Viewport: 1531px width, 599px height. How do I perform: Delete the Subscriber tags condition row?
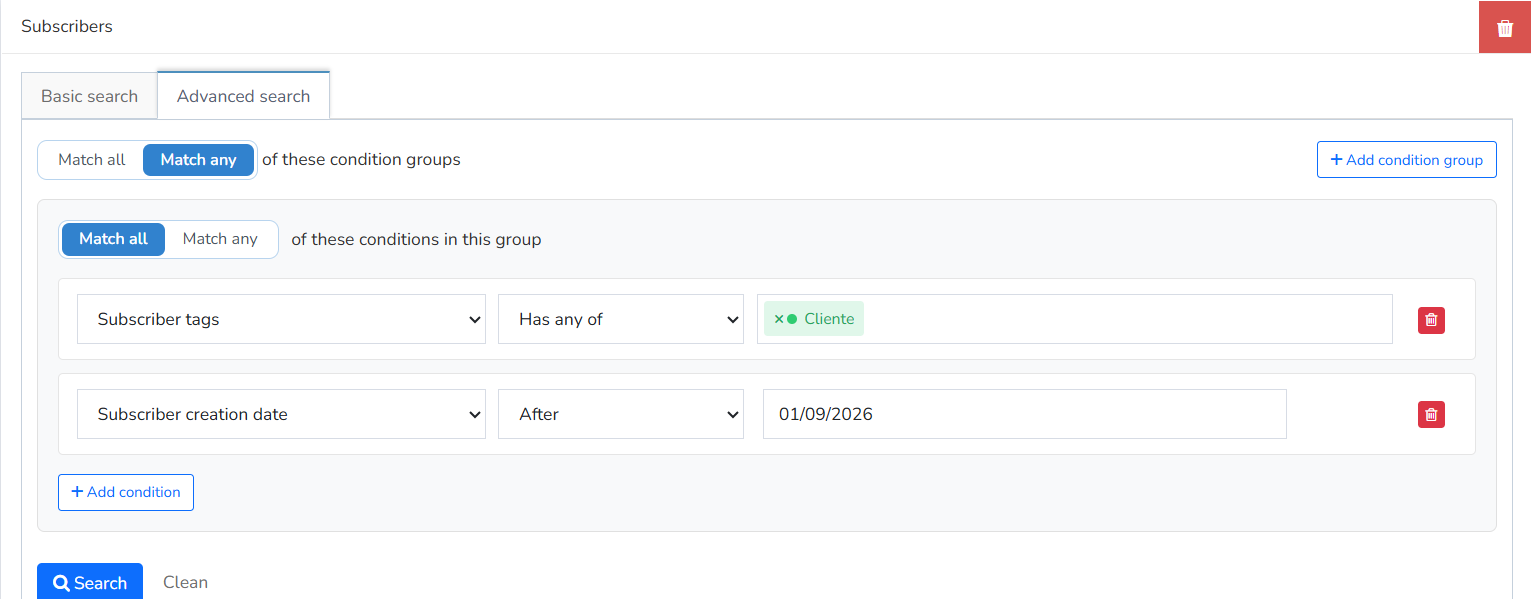(x=1431, y=320)
